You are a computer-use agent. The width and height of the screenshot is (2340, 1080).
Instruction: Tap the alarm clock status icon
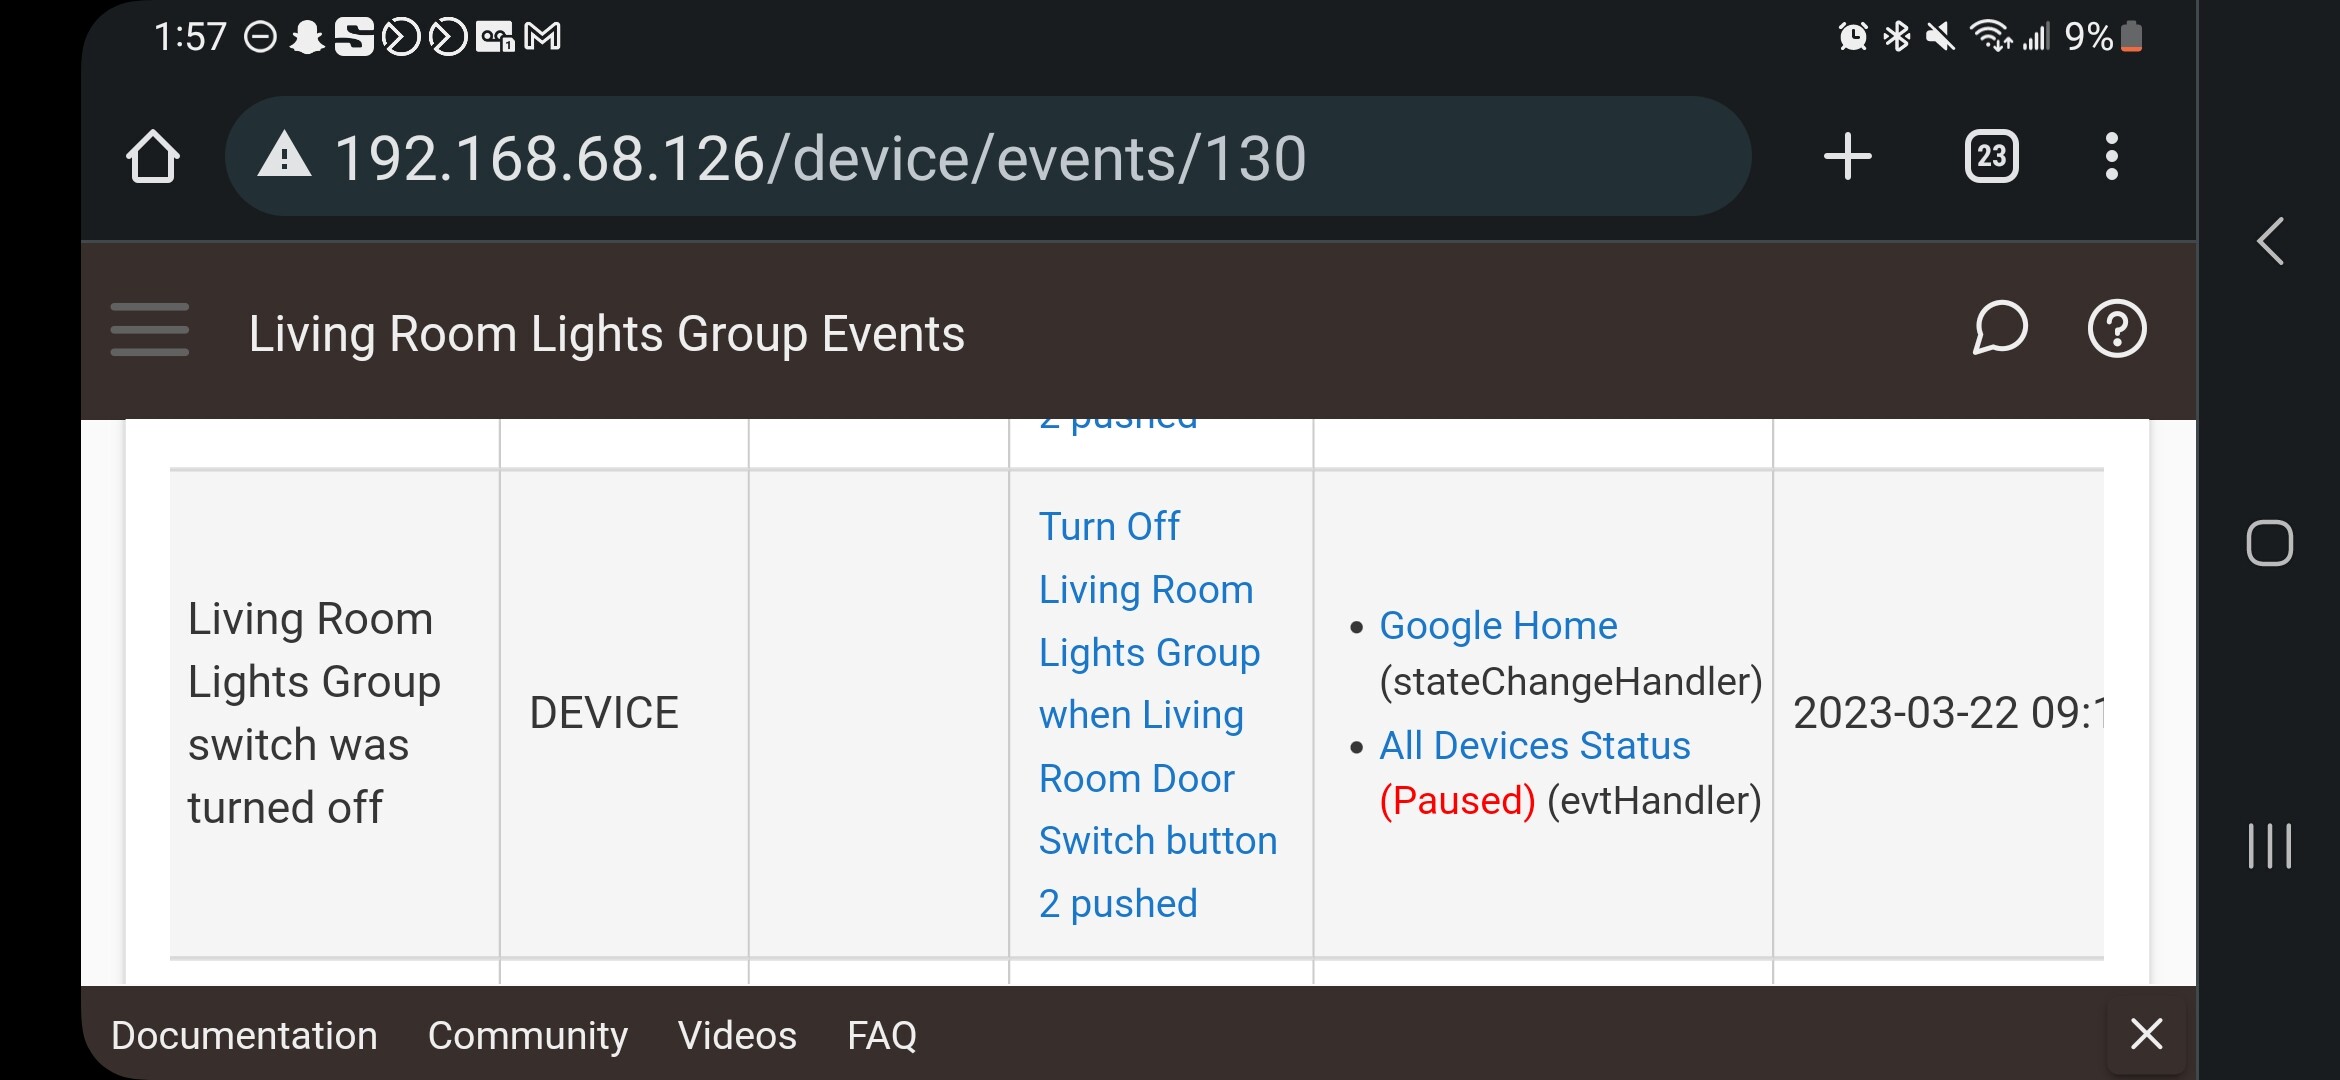[1852, 37]
